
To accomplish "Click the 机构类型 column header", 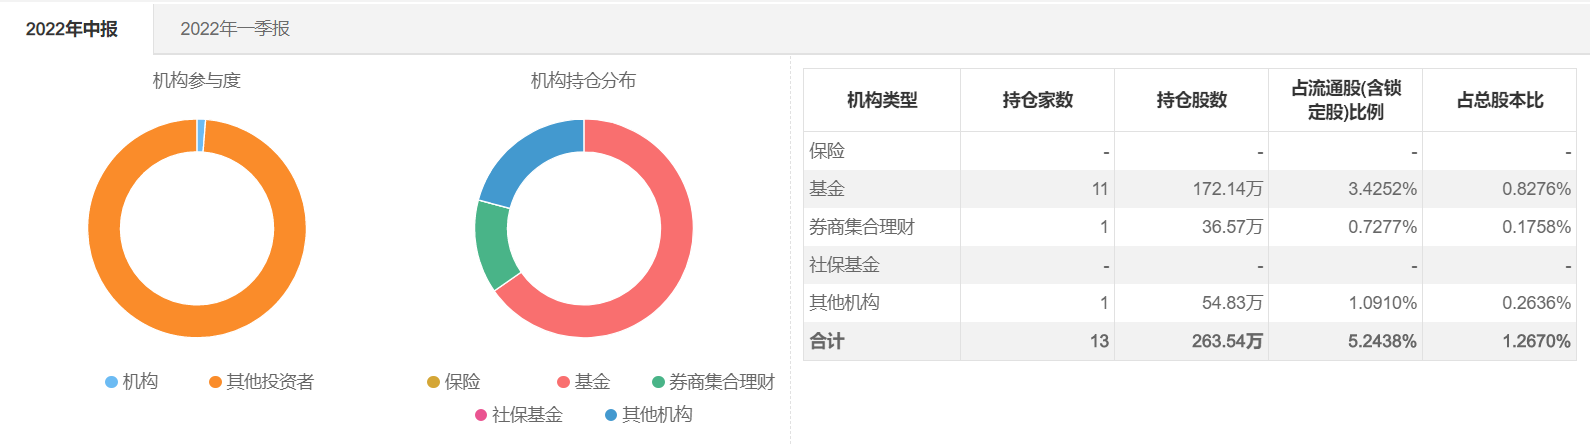I will coord(882,100).
